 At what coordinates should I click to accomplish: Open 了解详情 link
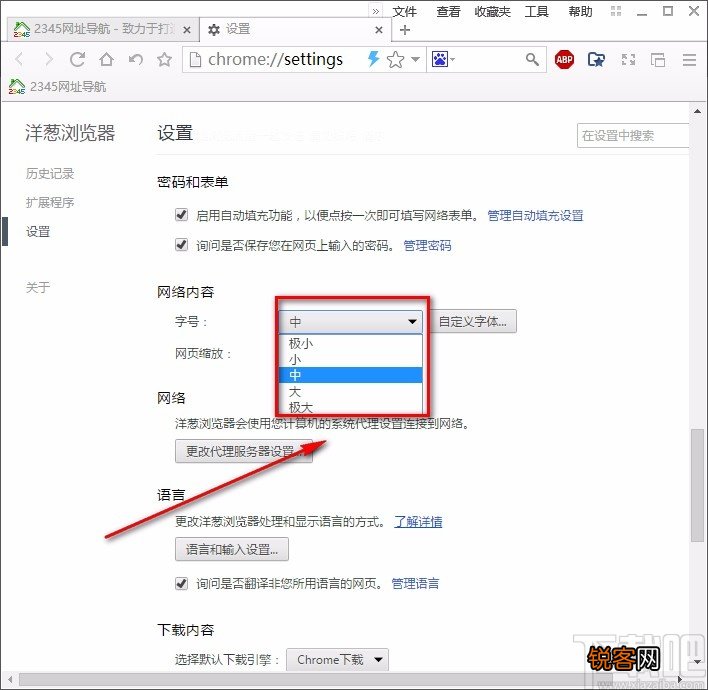coord(418,522)
